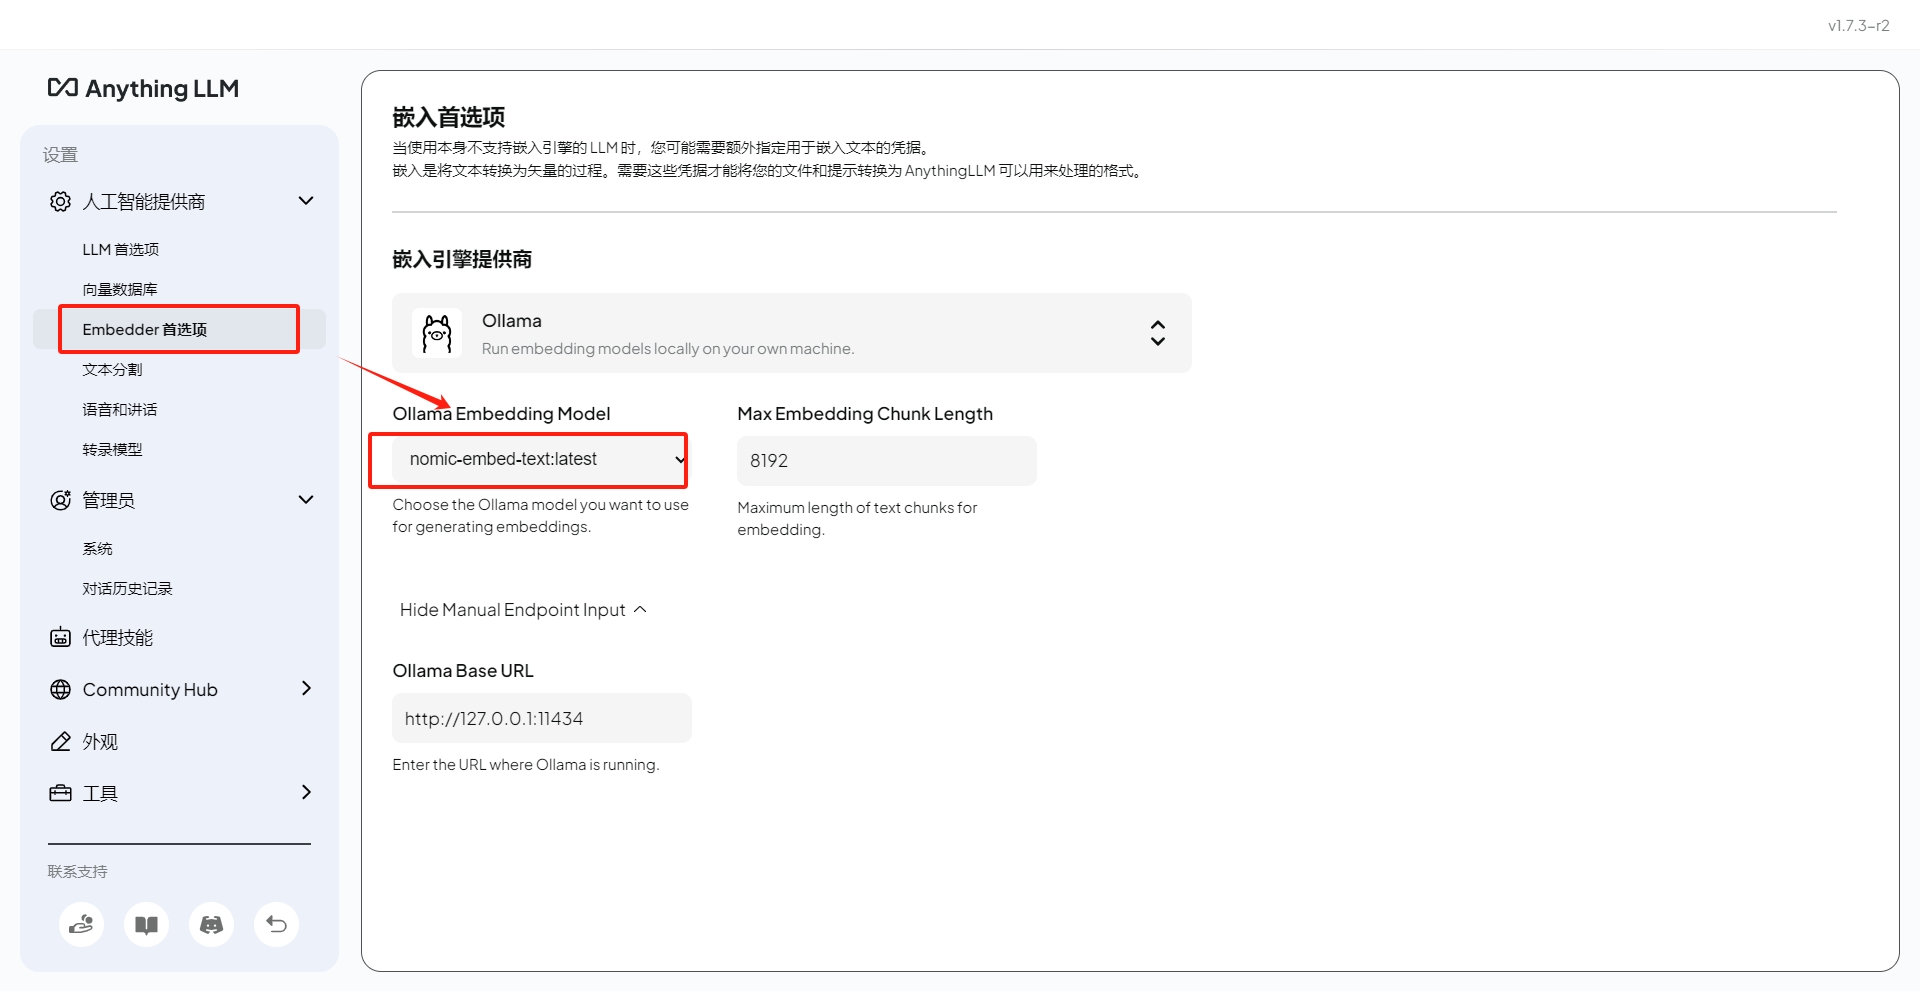Click the v1.7.3-r2 version label
The height and width of the screenshot is (991, 1920).
1859,25
